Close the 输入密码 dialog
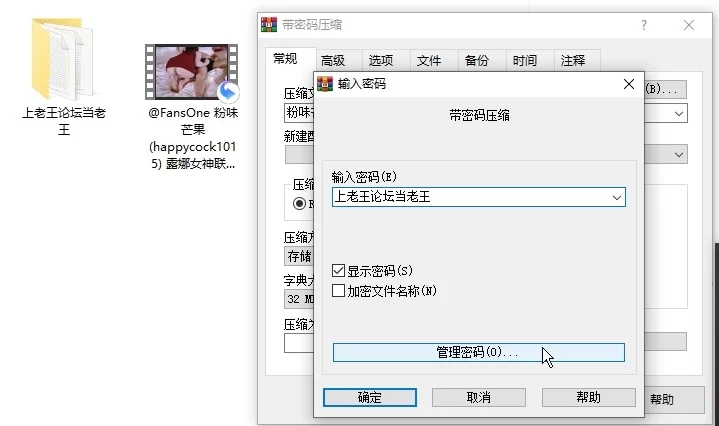This screenshot has height=426, width=719. pyautogui.click(x=629, y=84)
